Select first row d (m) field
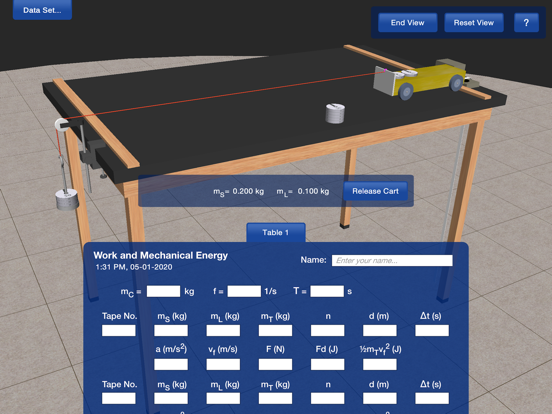Viewport: 552px width, 414px height. coord(380,331)
